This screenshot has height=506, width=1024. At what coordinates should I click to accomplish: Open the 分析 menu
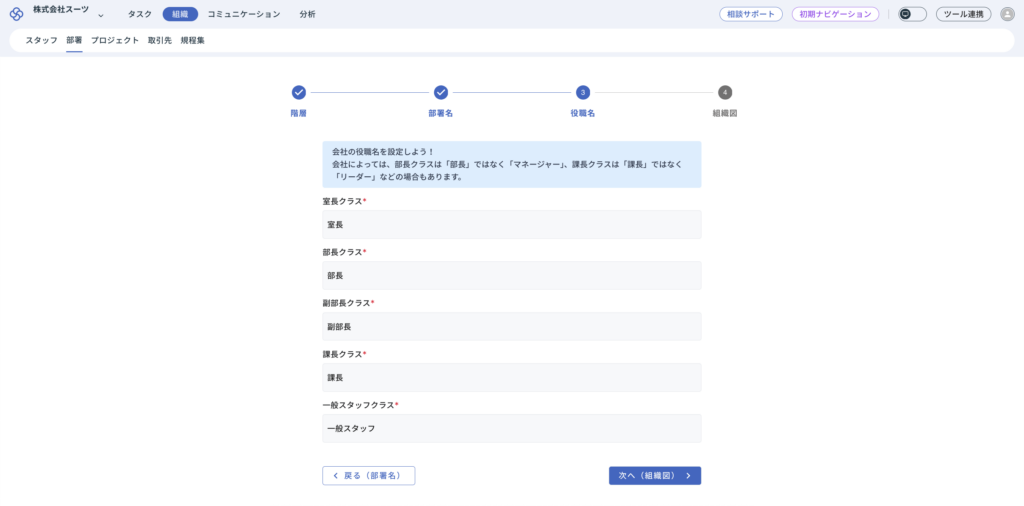(x=307, y=14)
